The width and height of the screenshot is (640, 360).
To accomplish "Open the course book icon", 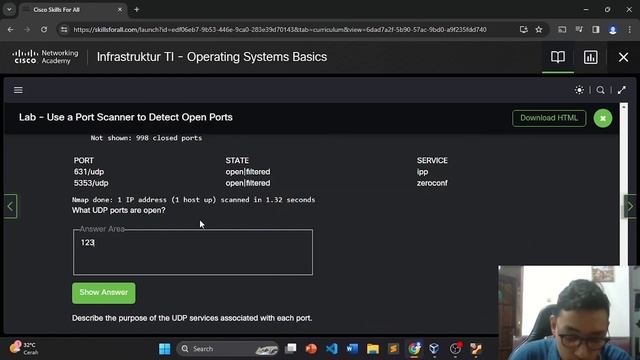I will pos(558,57).
